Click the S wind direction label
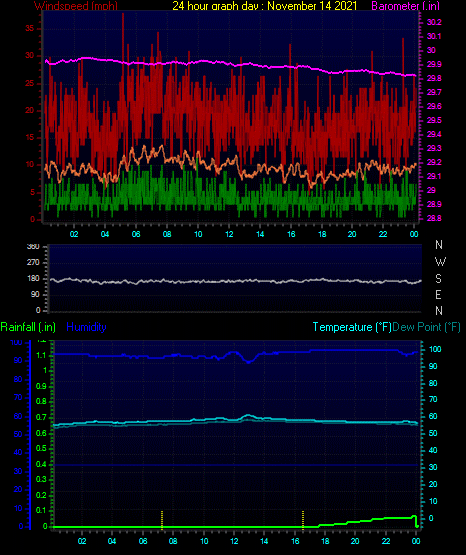The image size is (466, 555). point(438,279)
